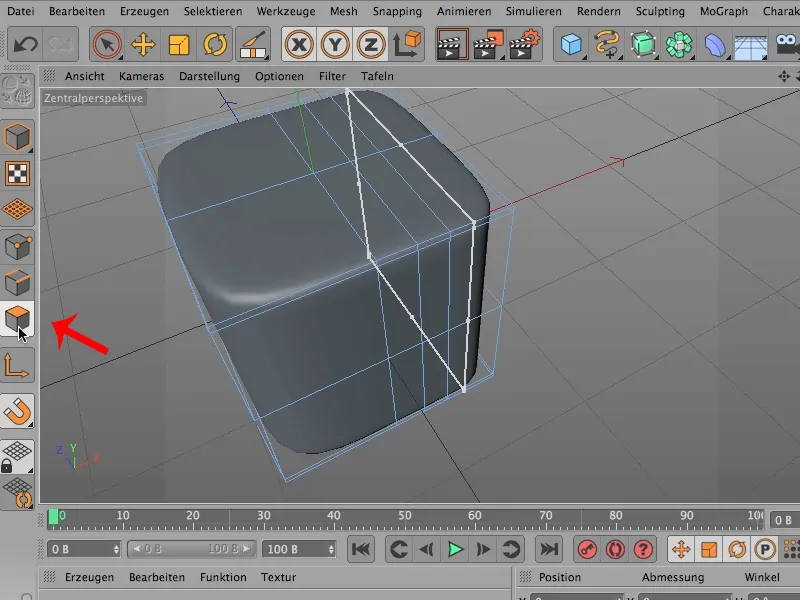Toggle Z axis lock
800x600 pixels.
pyautogui.click(x=370, y=44)
